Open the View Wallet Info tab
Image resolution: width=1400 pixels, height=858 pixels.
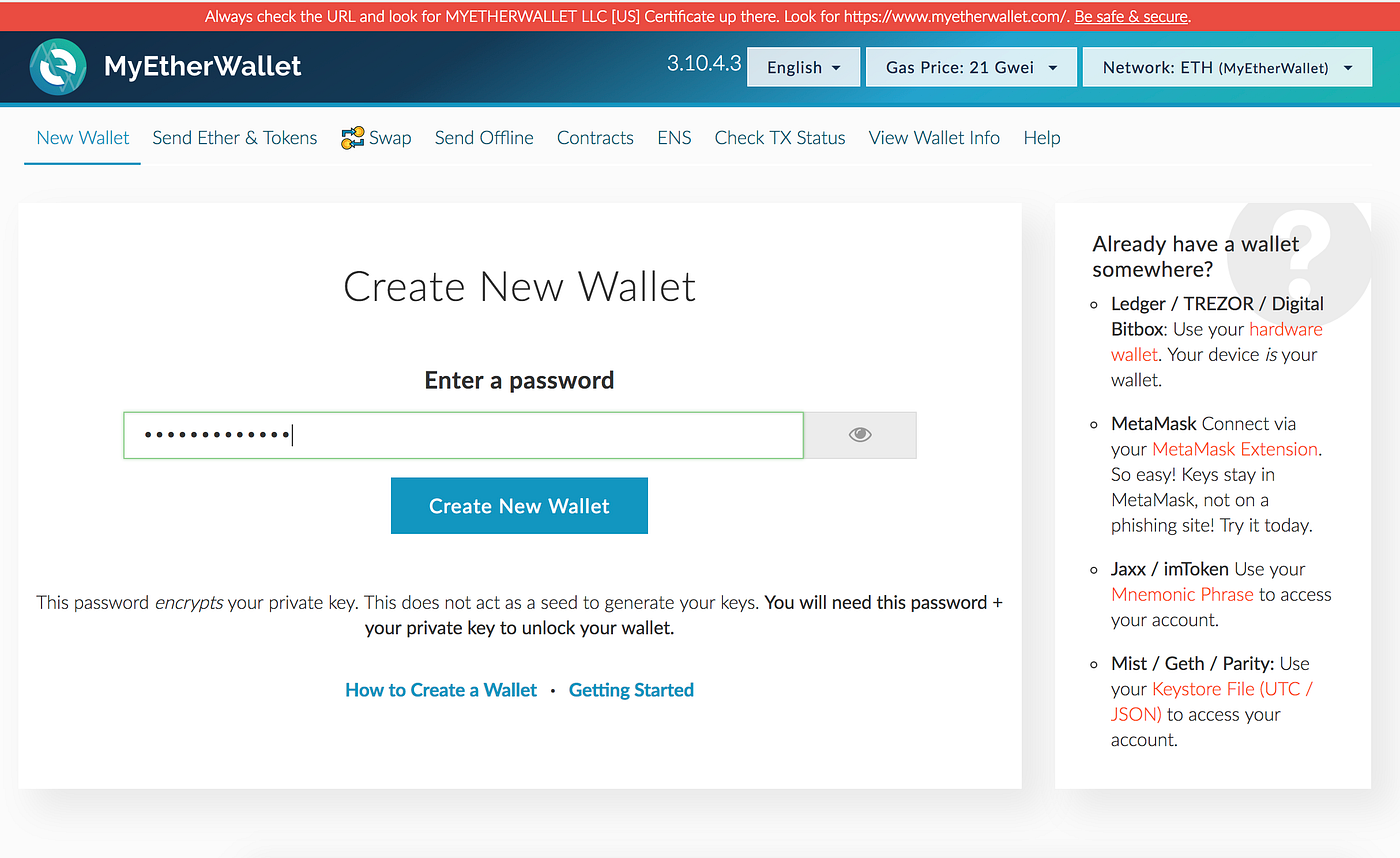[x=934, y=138]
